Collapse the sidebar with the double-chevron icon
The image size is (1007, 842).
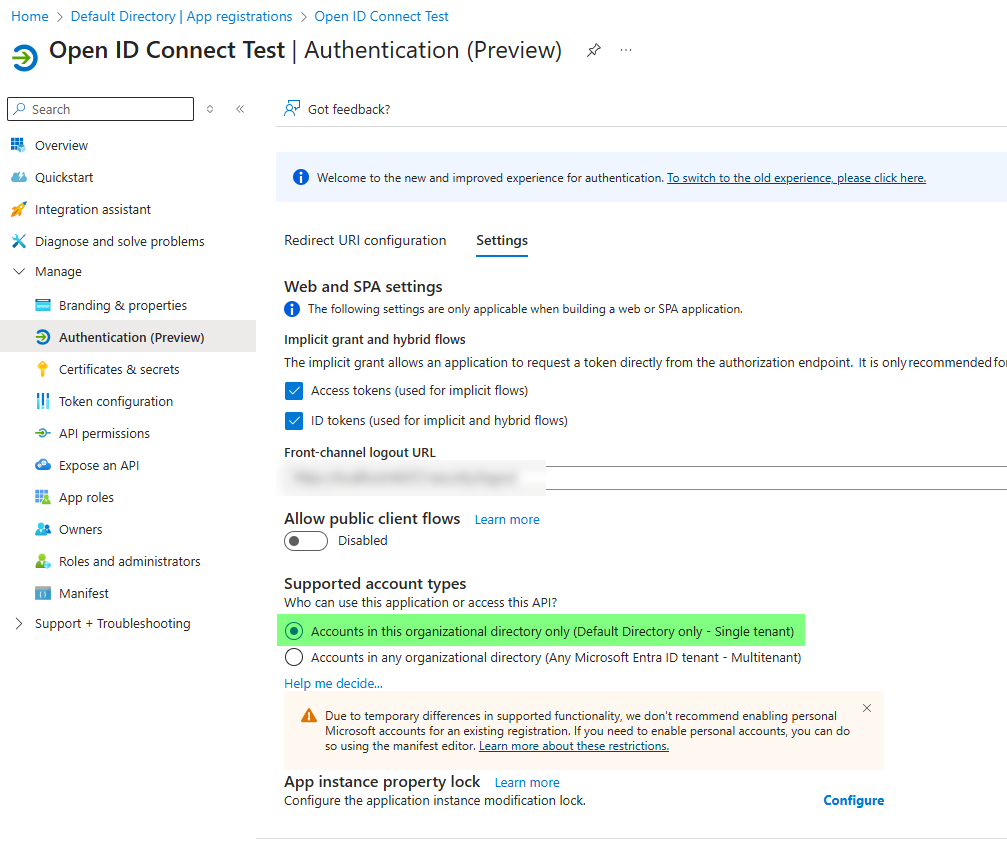pos(240,109)
